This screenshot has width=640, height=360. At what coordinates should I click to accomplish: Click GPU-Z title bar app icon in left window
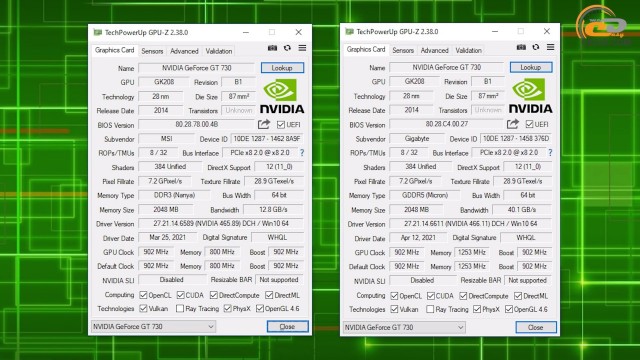97,32
